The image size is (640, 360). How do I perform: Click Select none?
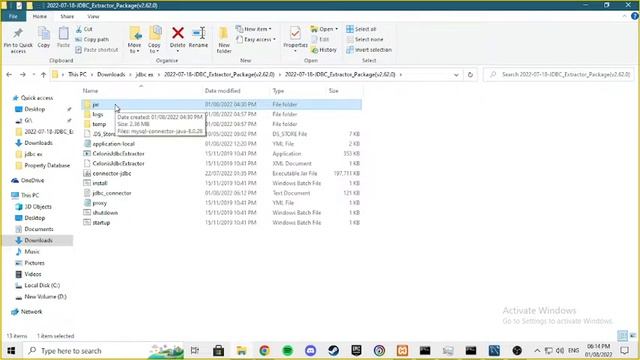pos(365,39)
